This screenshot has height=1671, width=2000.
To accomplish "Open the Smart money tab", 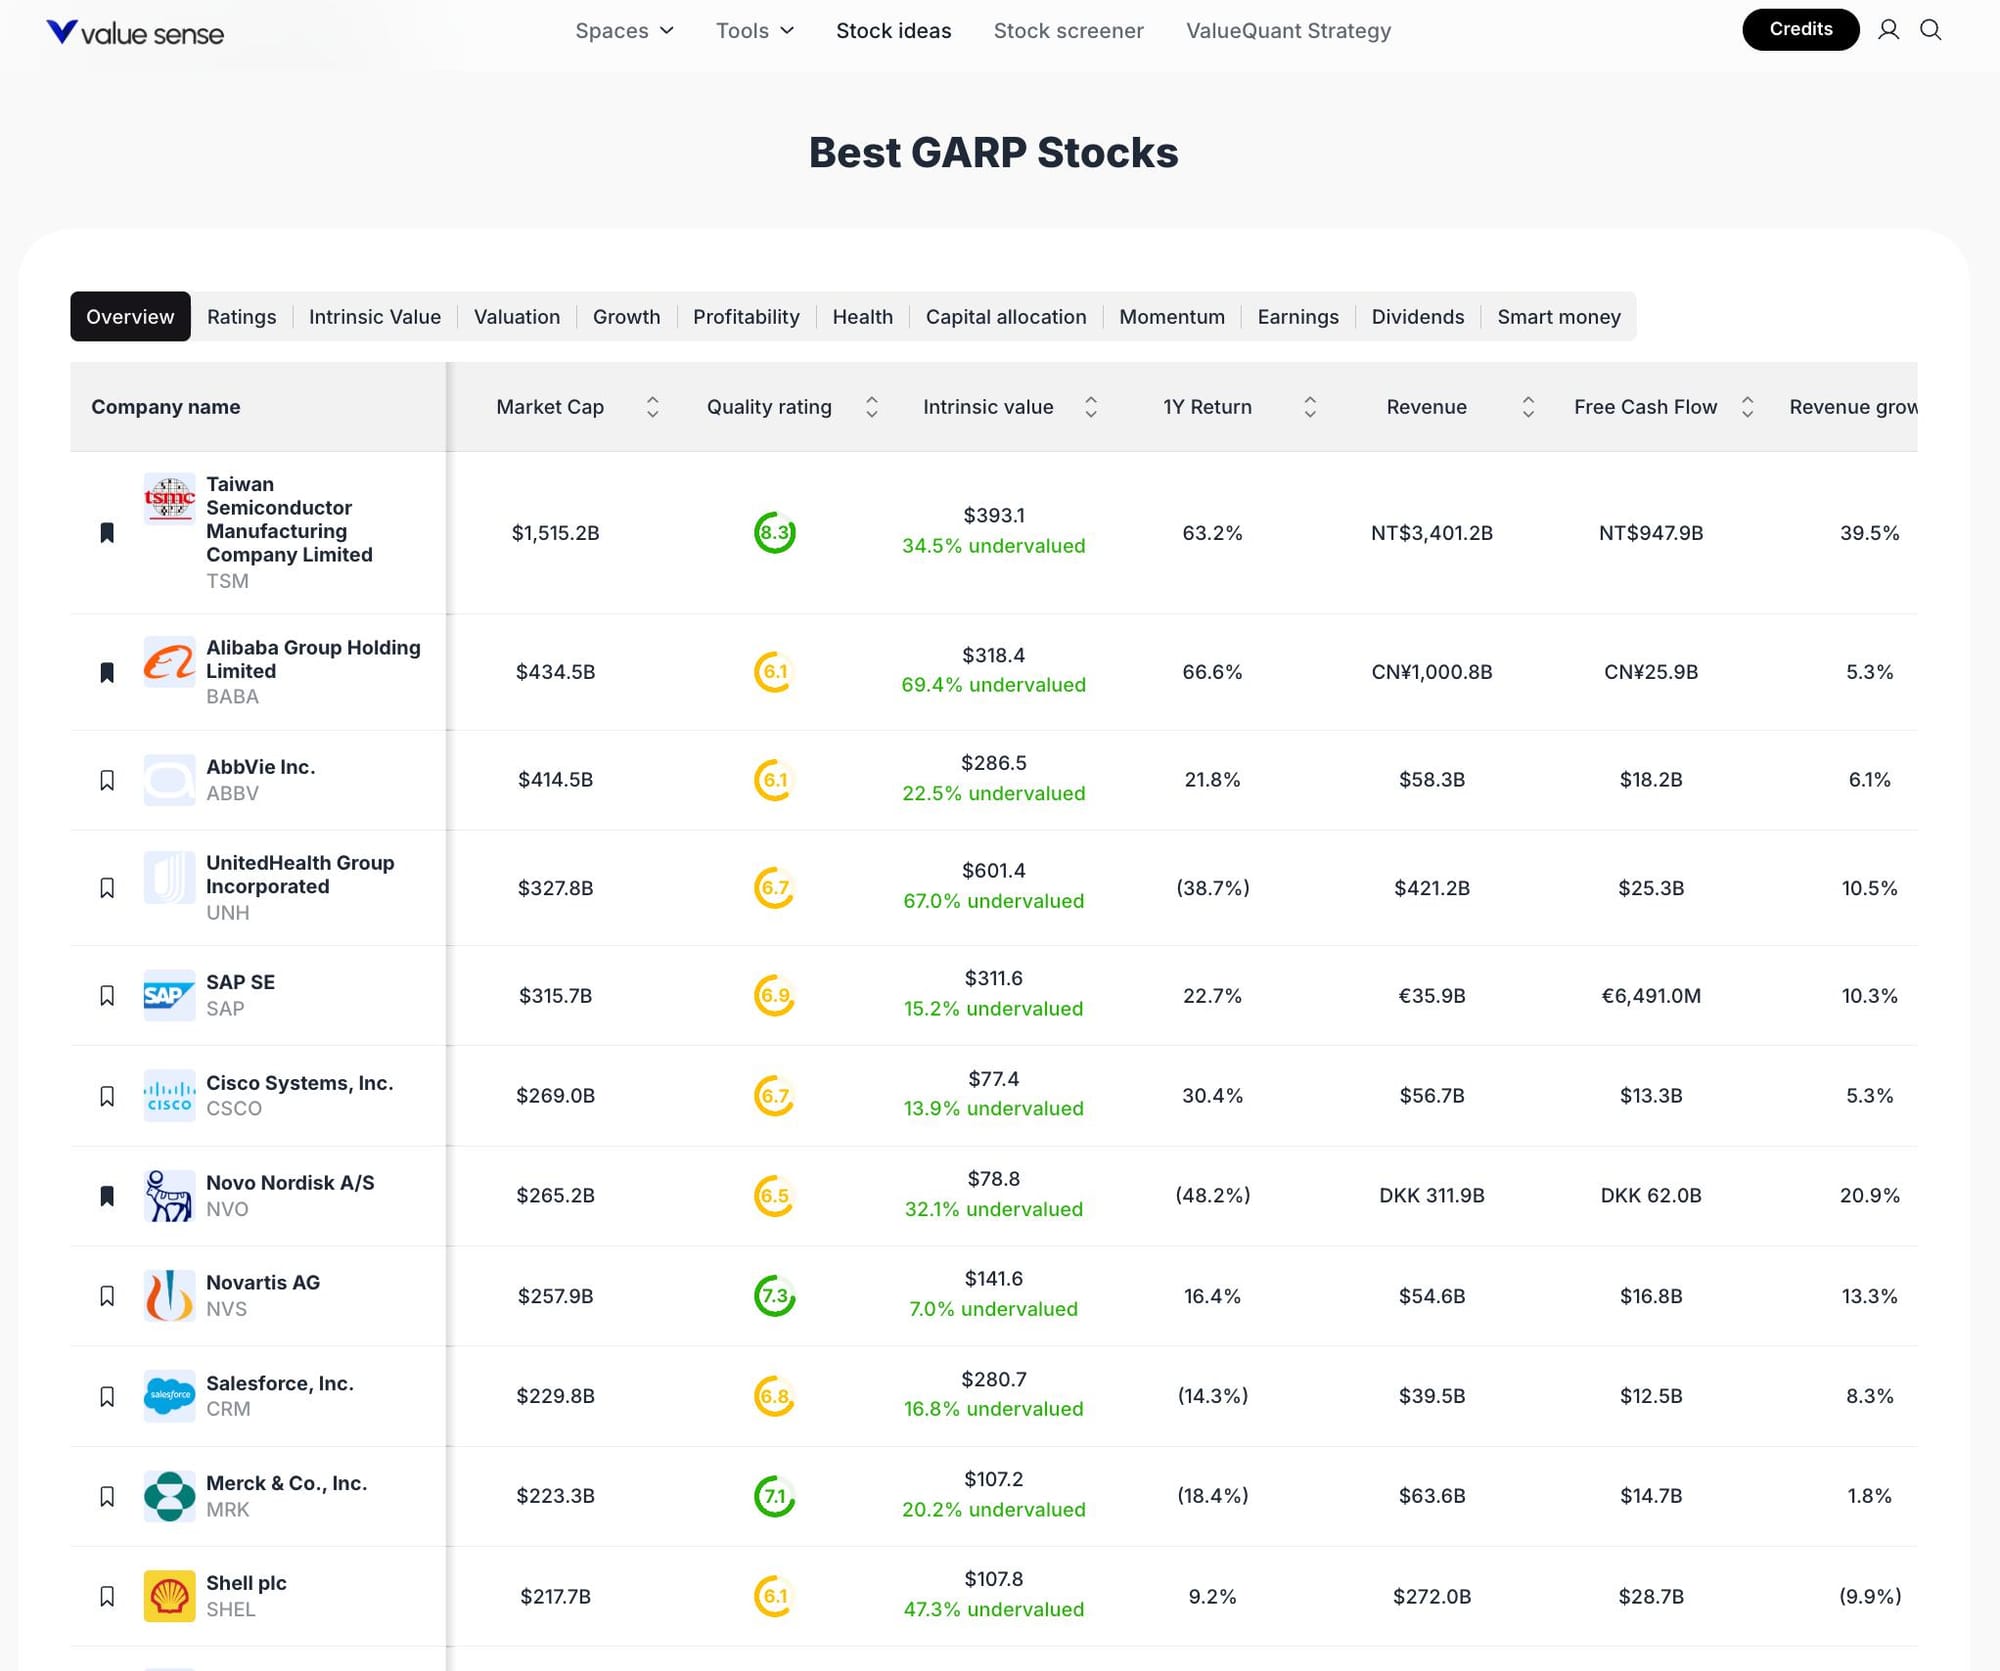I will 1558,317.
